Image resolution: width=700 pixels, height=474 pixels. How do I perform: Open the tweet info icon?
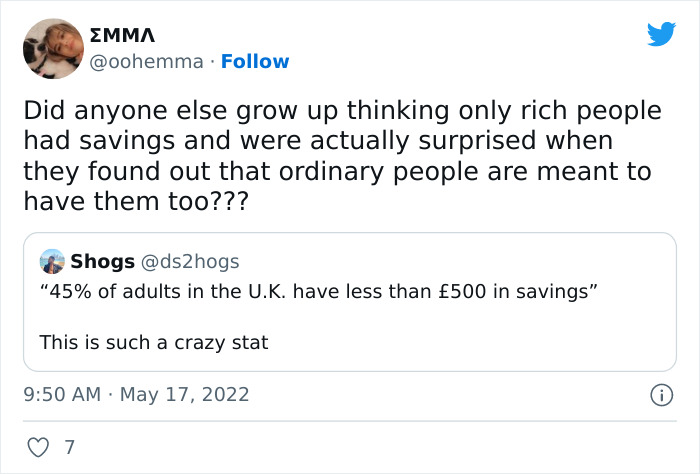[x=660, y=395]
